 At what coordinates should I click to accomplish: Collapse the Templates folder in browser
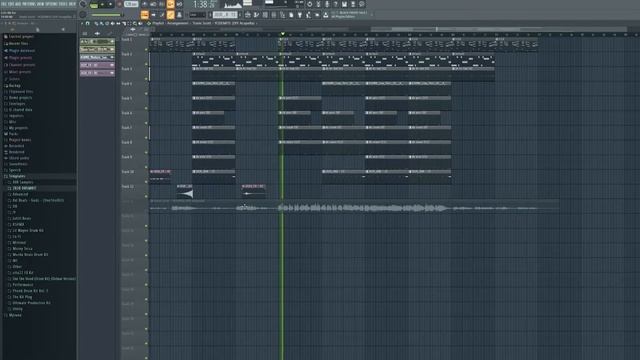click(16, 176)
